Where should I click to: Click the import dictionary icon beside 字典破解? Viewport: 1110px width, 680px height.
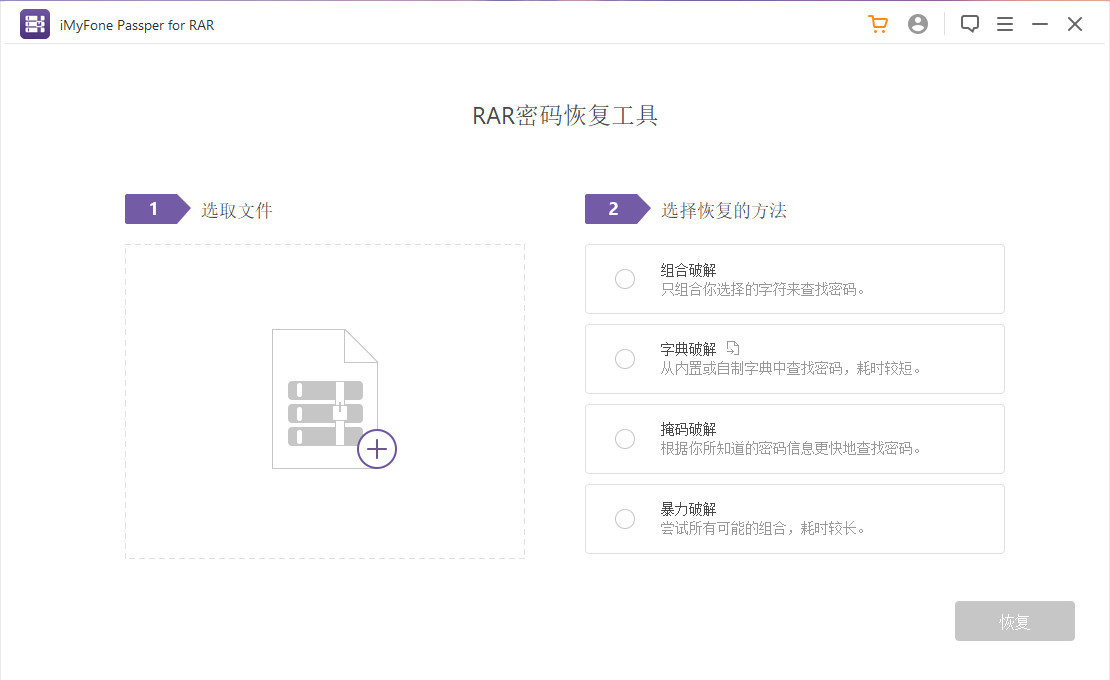point(733,348)
